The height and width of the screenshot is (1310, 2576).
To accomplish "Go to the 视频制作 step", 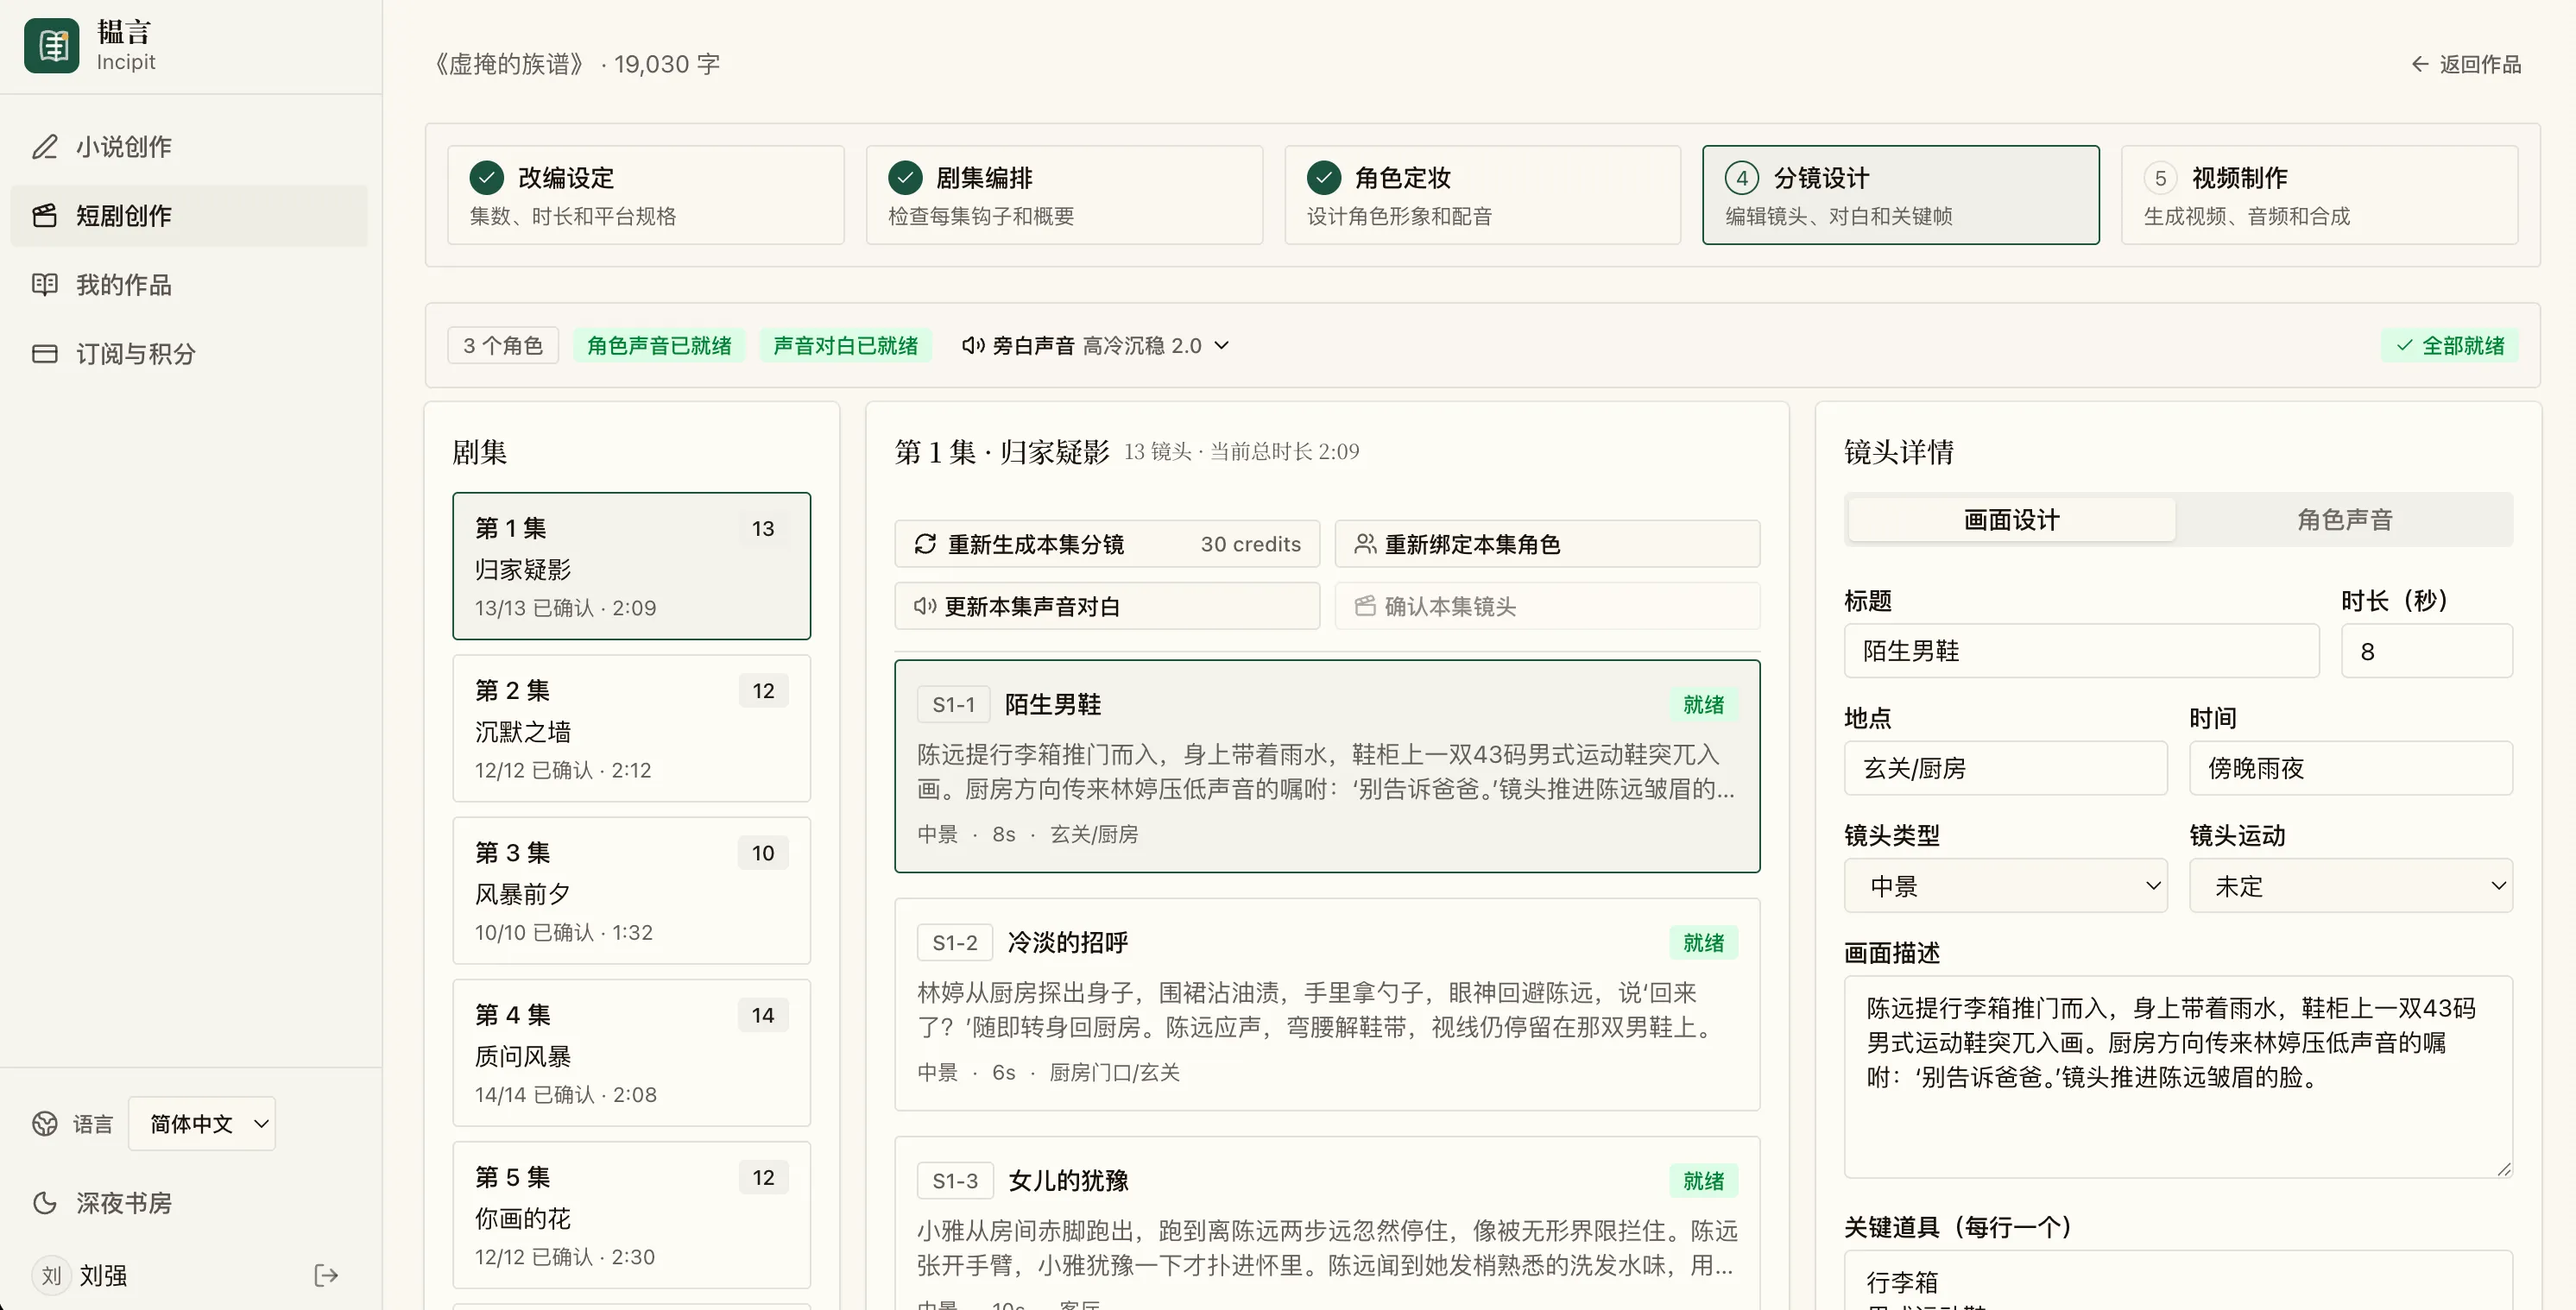I will coord(2320,195).
